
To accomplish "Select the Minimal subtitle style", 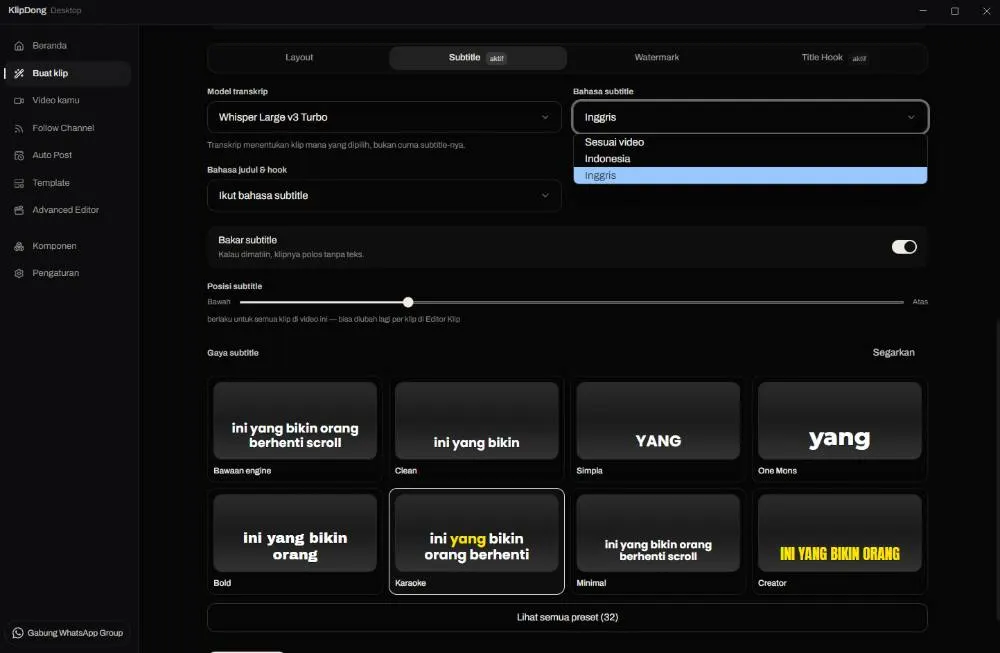I will point(658,541).
